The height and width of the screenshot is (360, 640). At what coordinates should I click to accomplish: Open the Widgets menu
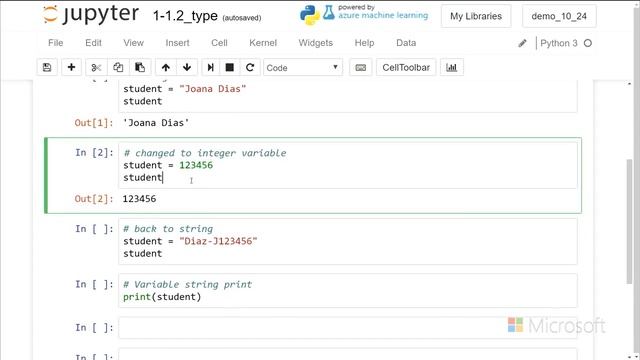(316, 43)
